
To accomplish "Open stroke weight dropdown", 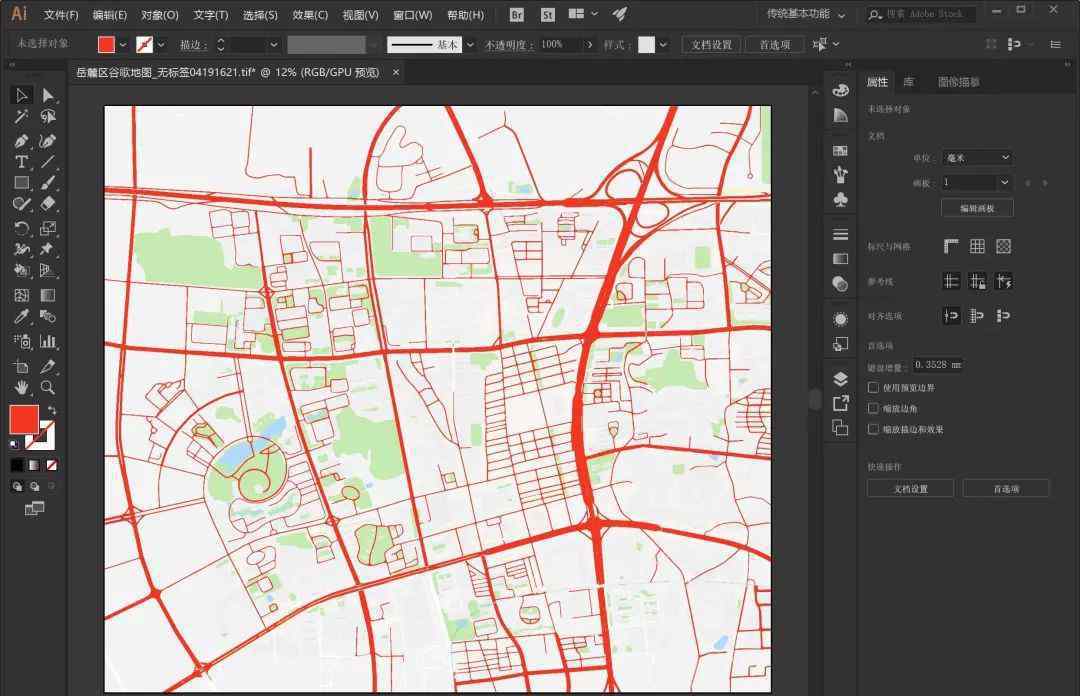I will coord(273,45).
